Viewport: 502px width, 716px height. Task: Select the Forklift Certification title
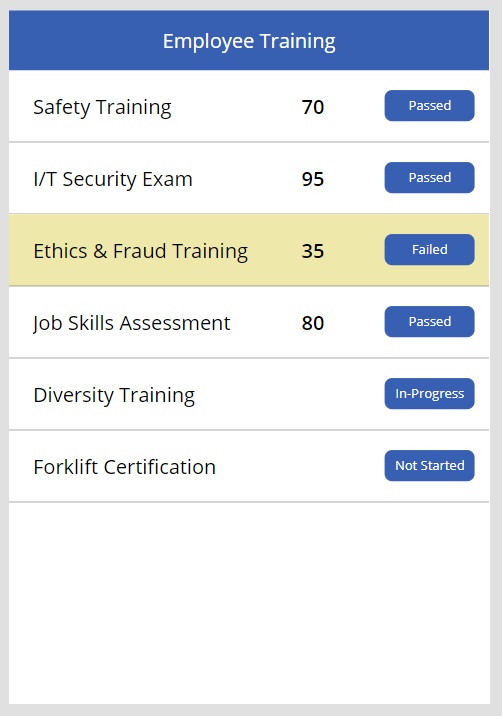(x=124, y=467)
